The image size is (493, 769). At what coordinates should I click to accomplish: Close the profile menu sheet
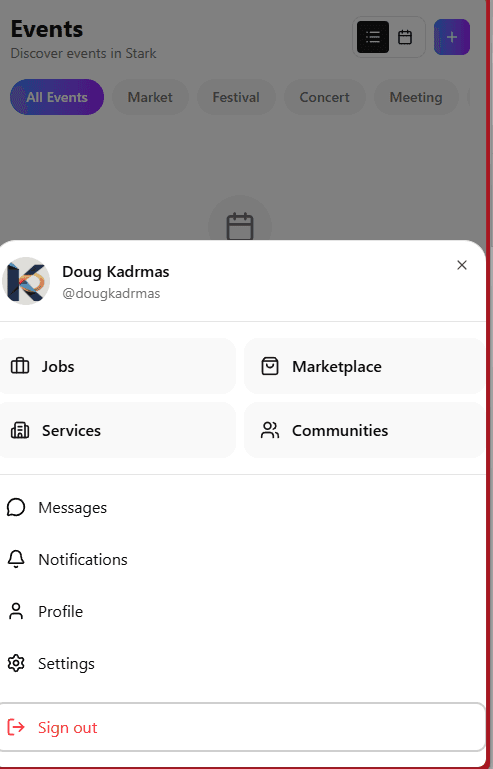462,265
